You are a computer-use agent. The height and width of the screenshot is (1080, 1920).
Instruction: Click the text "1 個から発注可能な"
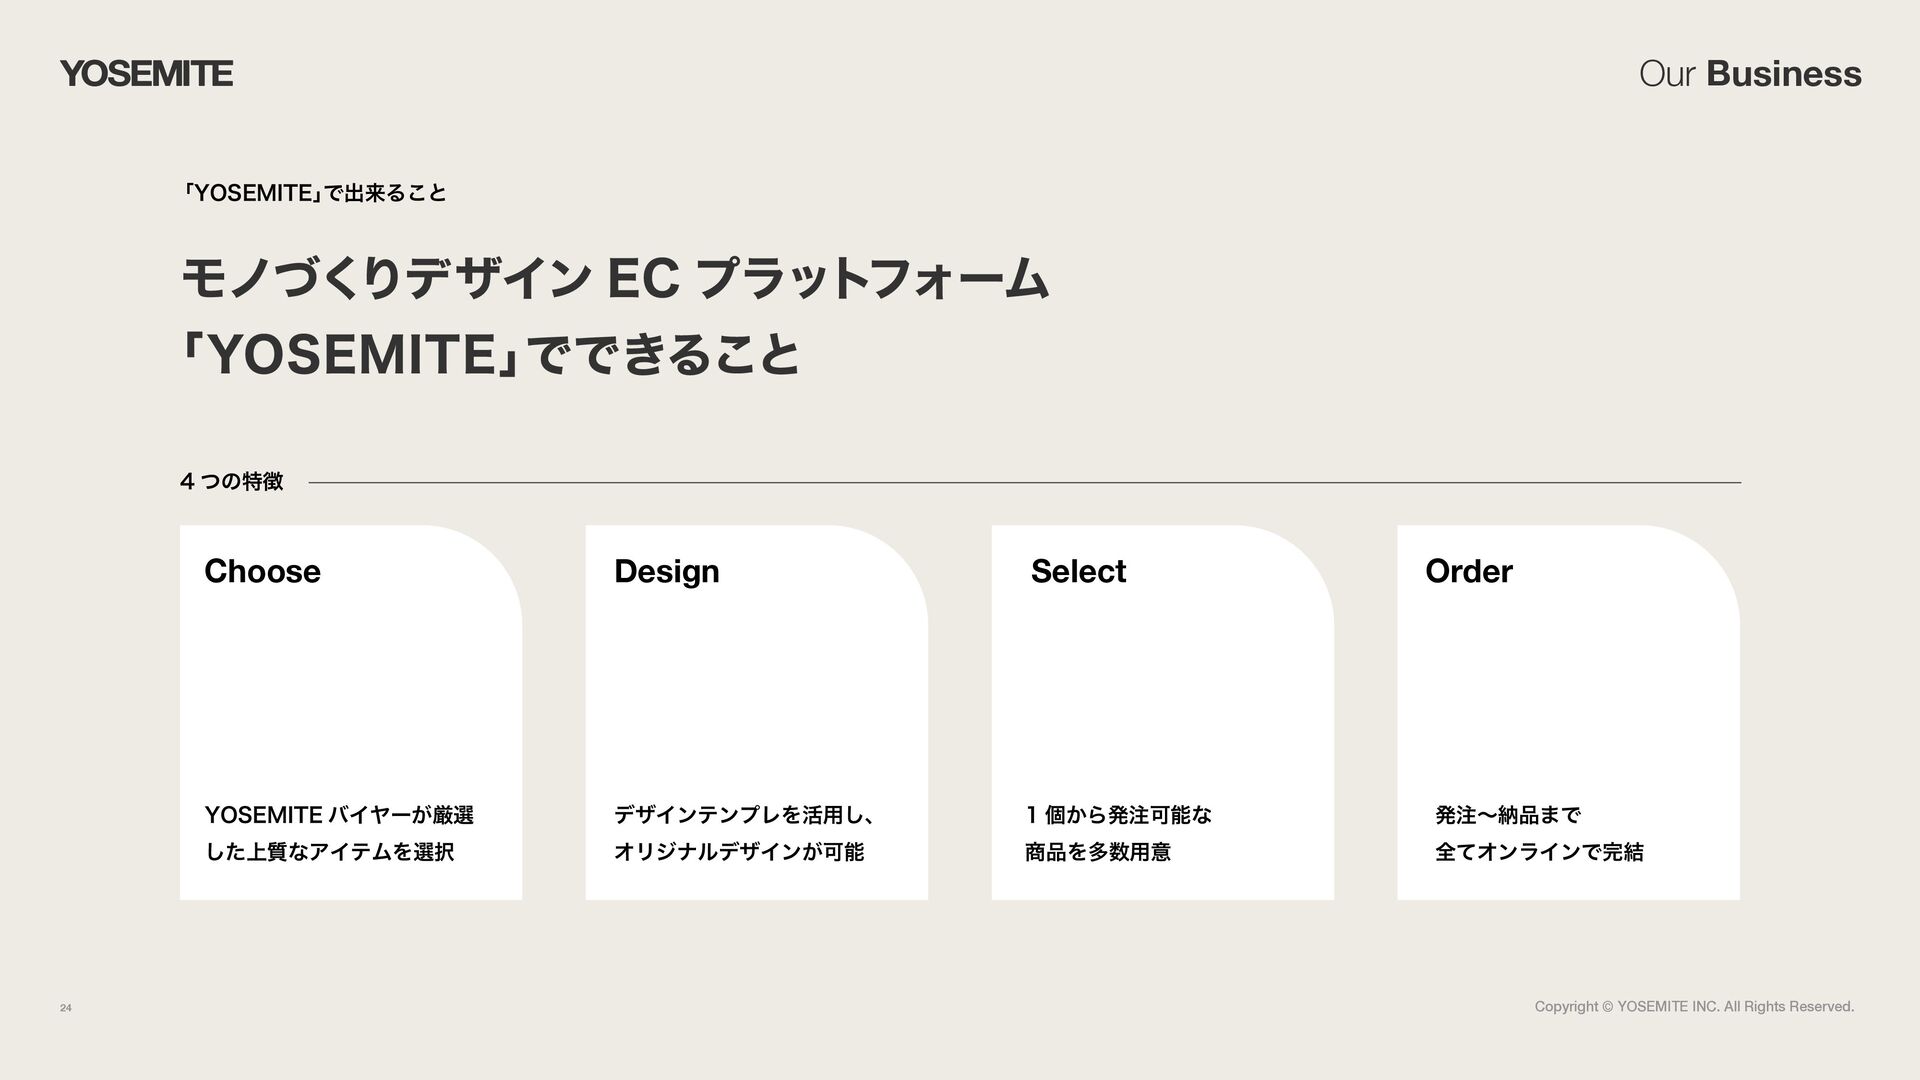(1118, 815)
